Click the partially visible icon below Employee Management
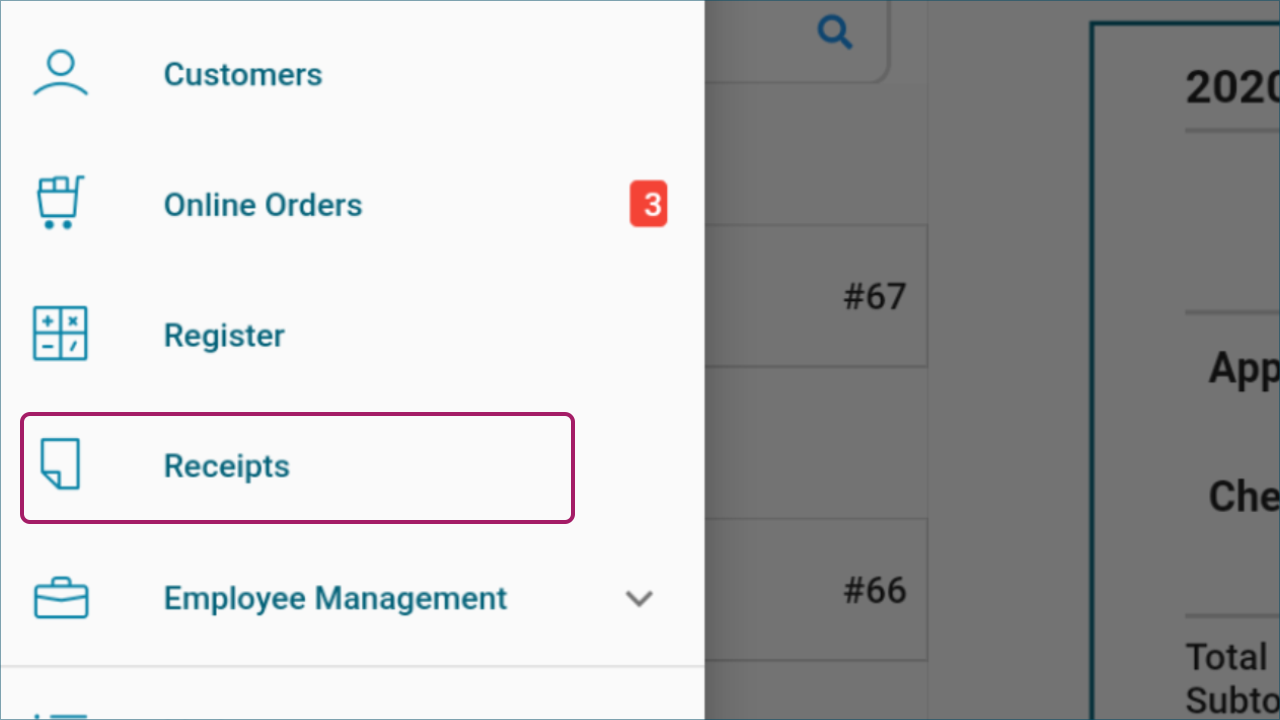1280x720 pixels. [60, 714]
